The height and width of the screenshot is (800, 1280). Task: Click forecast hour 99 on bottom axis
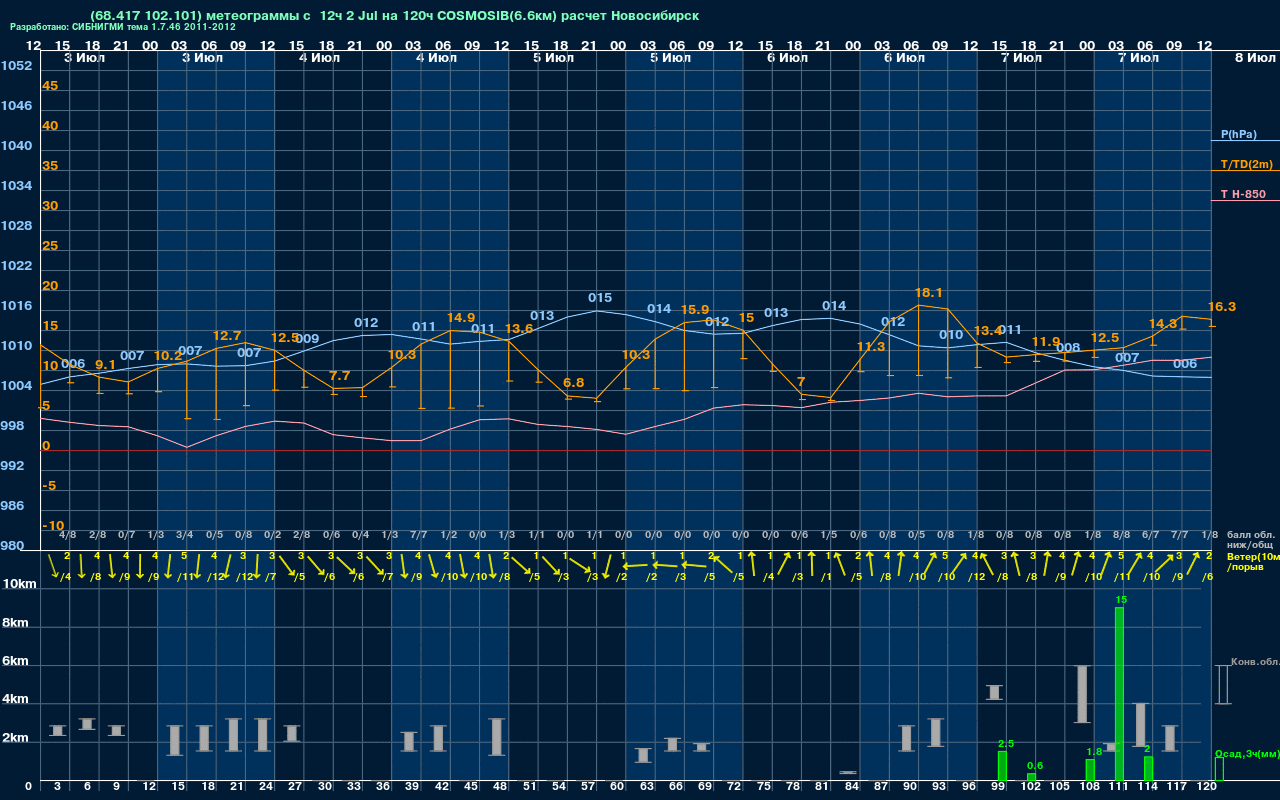998,787
